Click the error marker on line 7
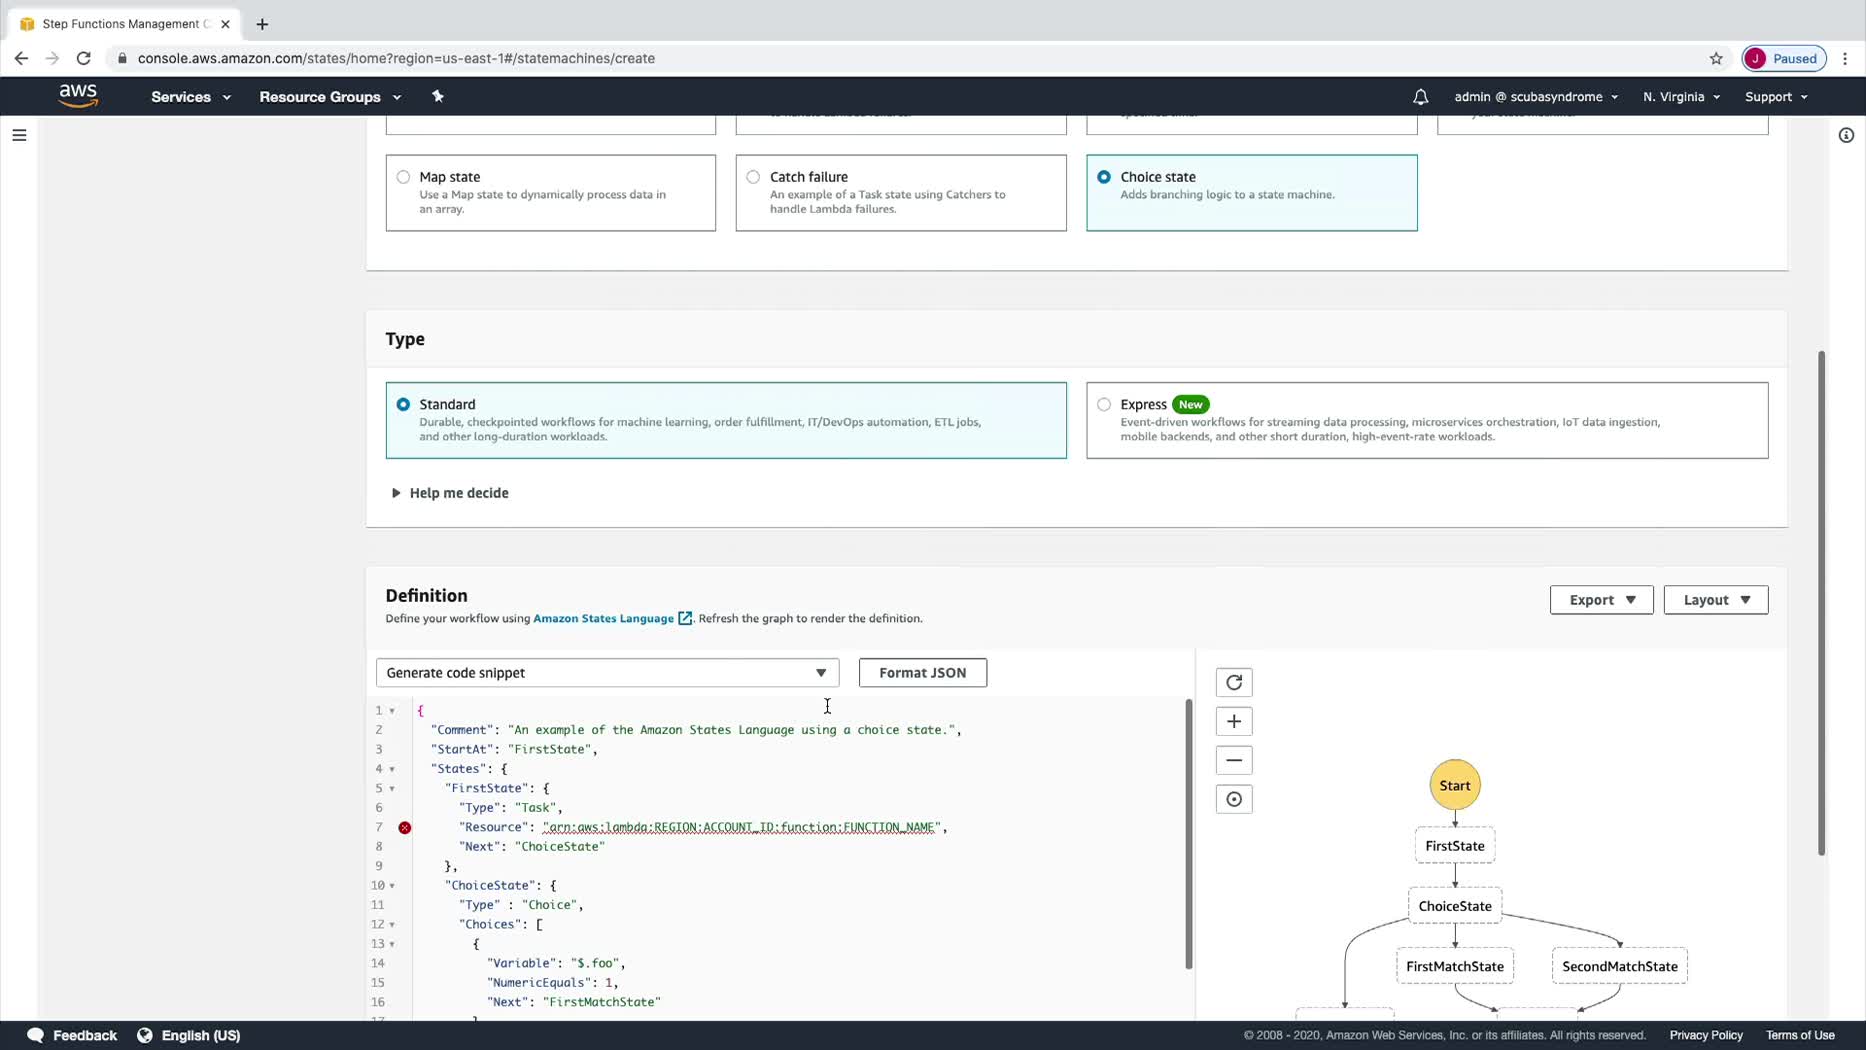 point(405,827)
